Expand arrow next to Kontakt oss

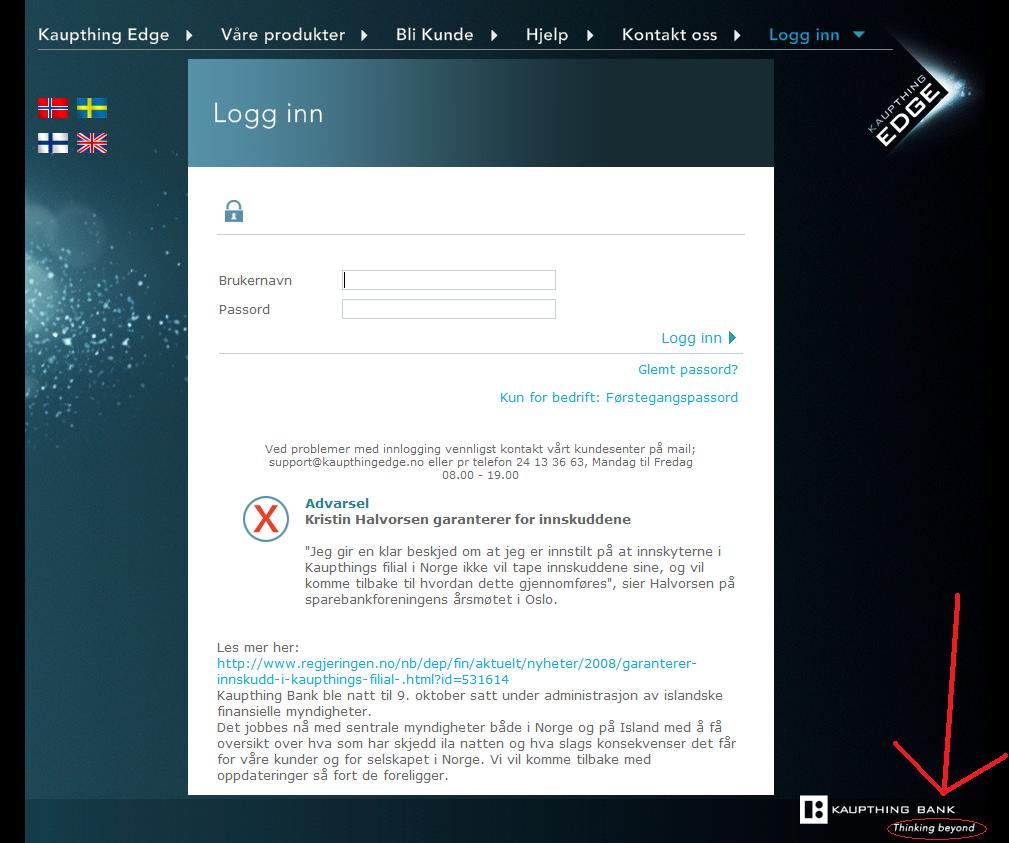point(737,35)
